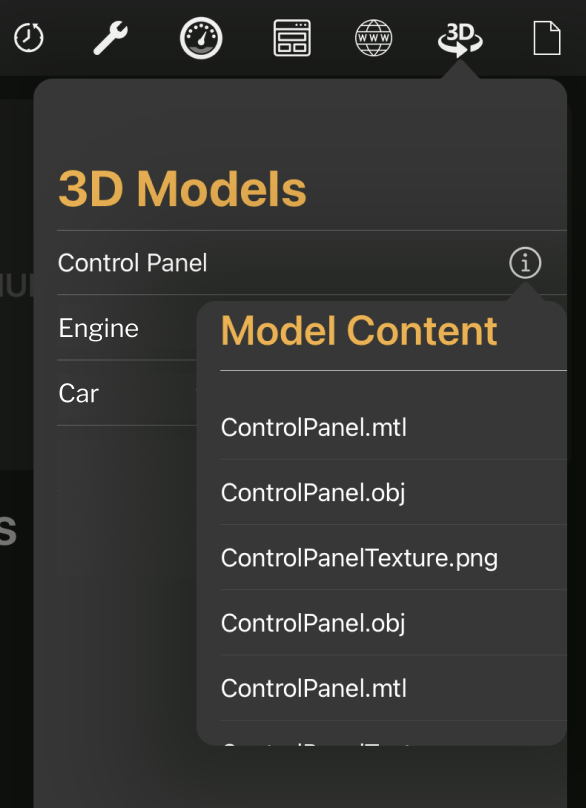Select the Control Panel model row
Screen dimensions: 586x808
point(312,263)
